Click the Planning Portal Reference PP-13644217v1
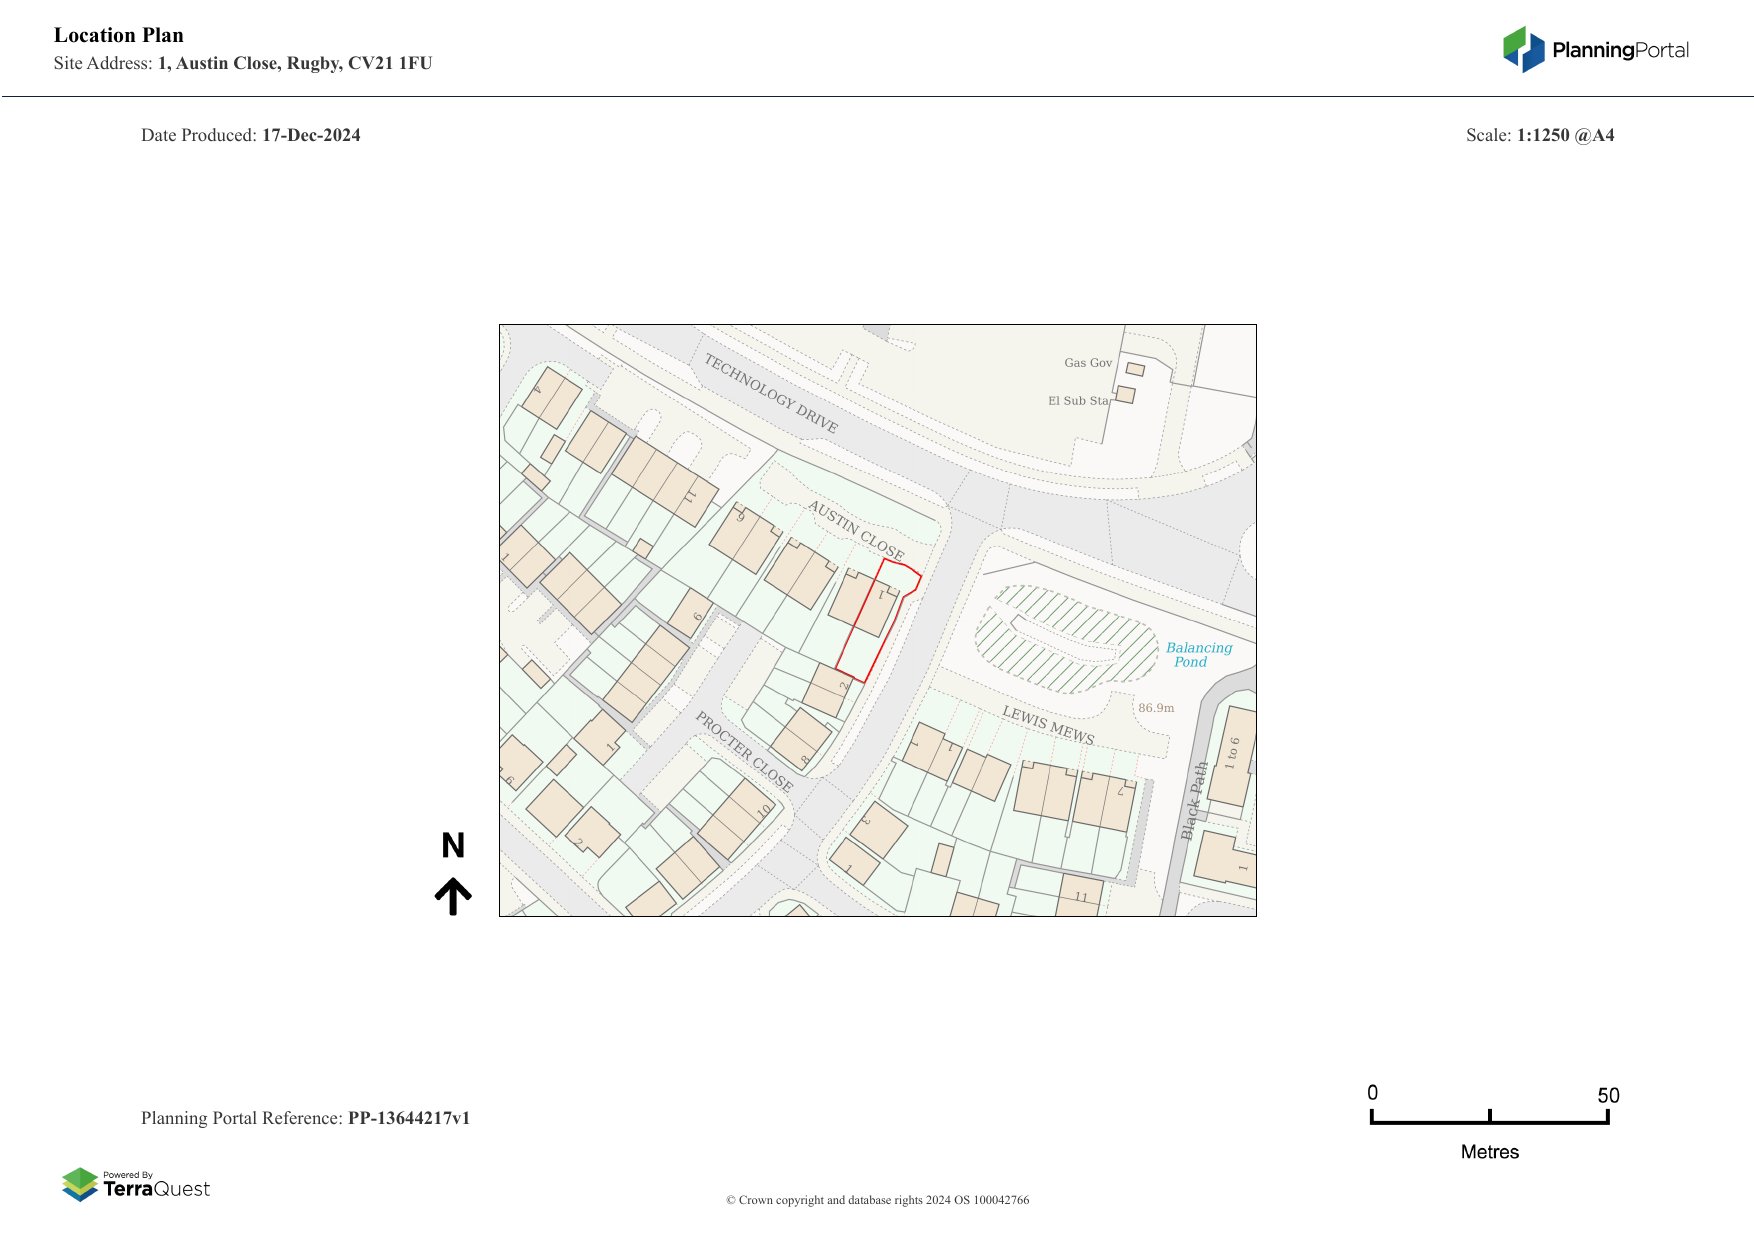 point(305,1118)
